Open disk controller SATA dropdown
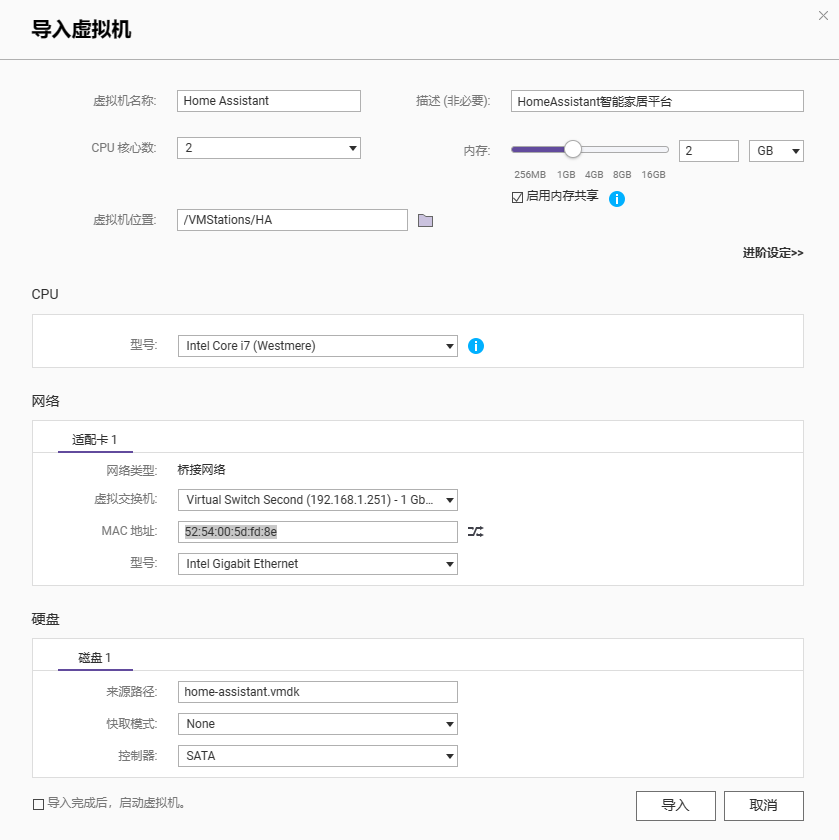 [x=318, y=756]
